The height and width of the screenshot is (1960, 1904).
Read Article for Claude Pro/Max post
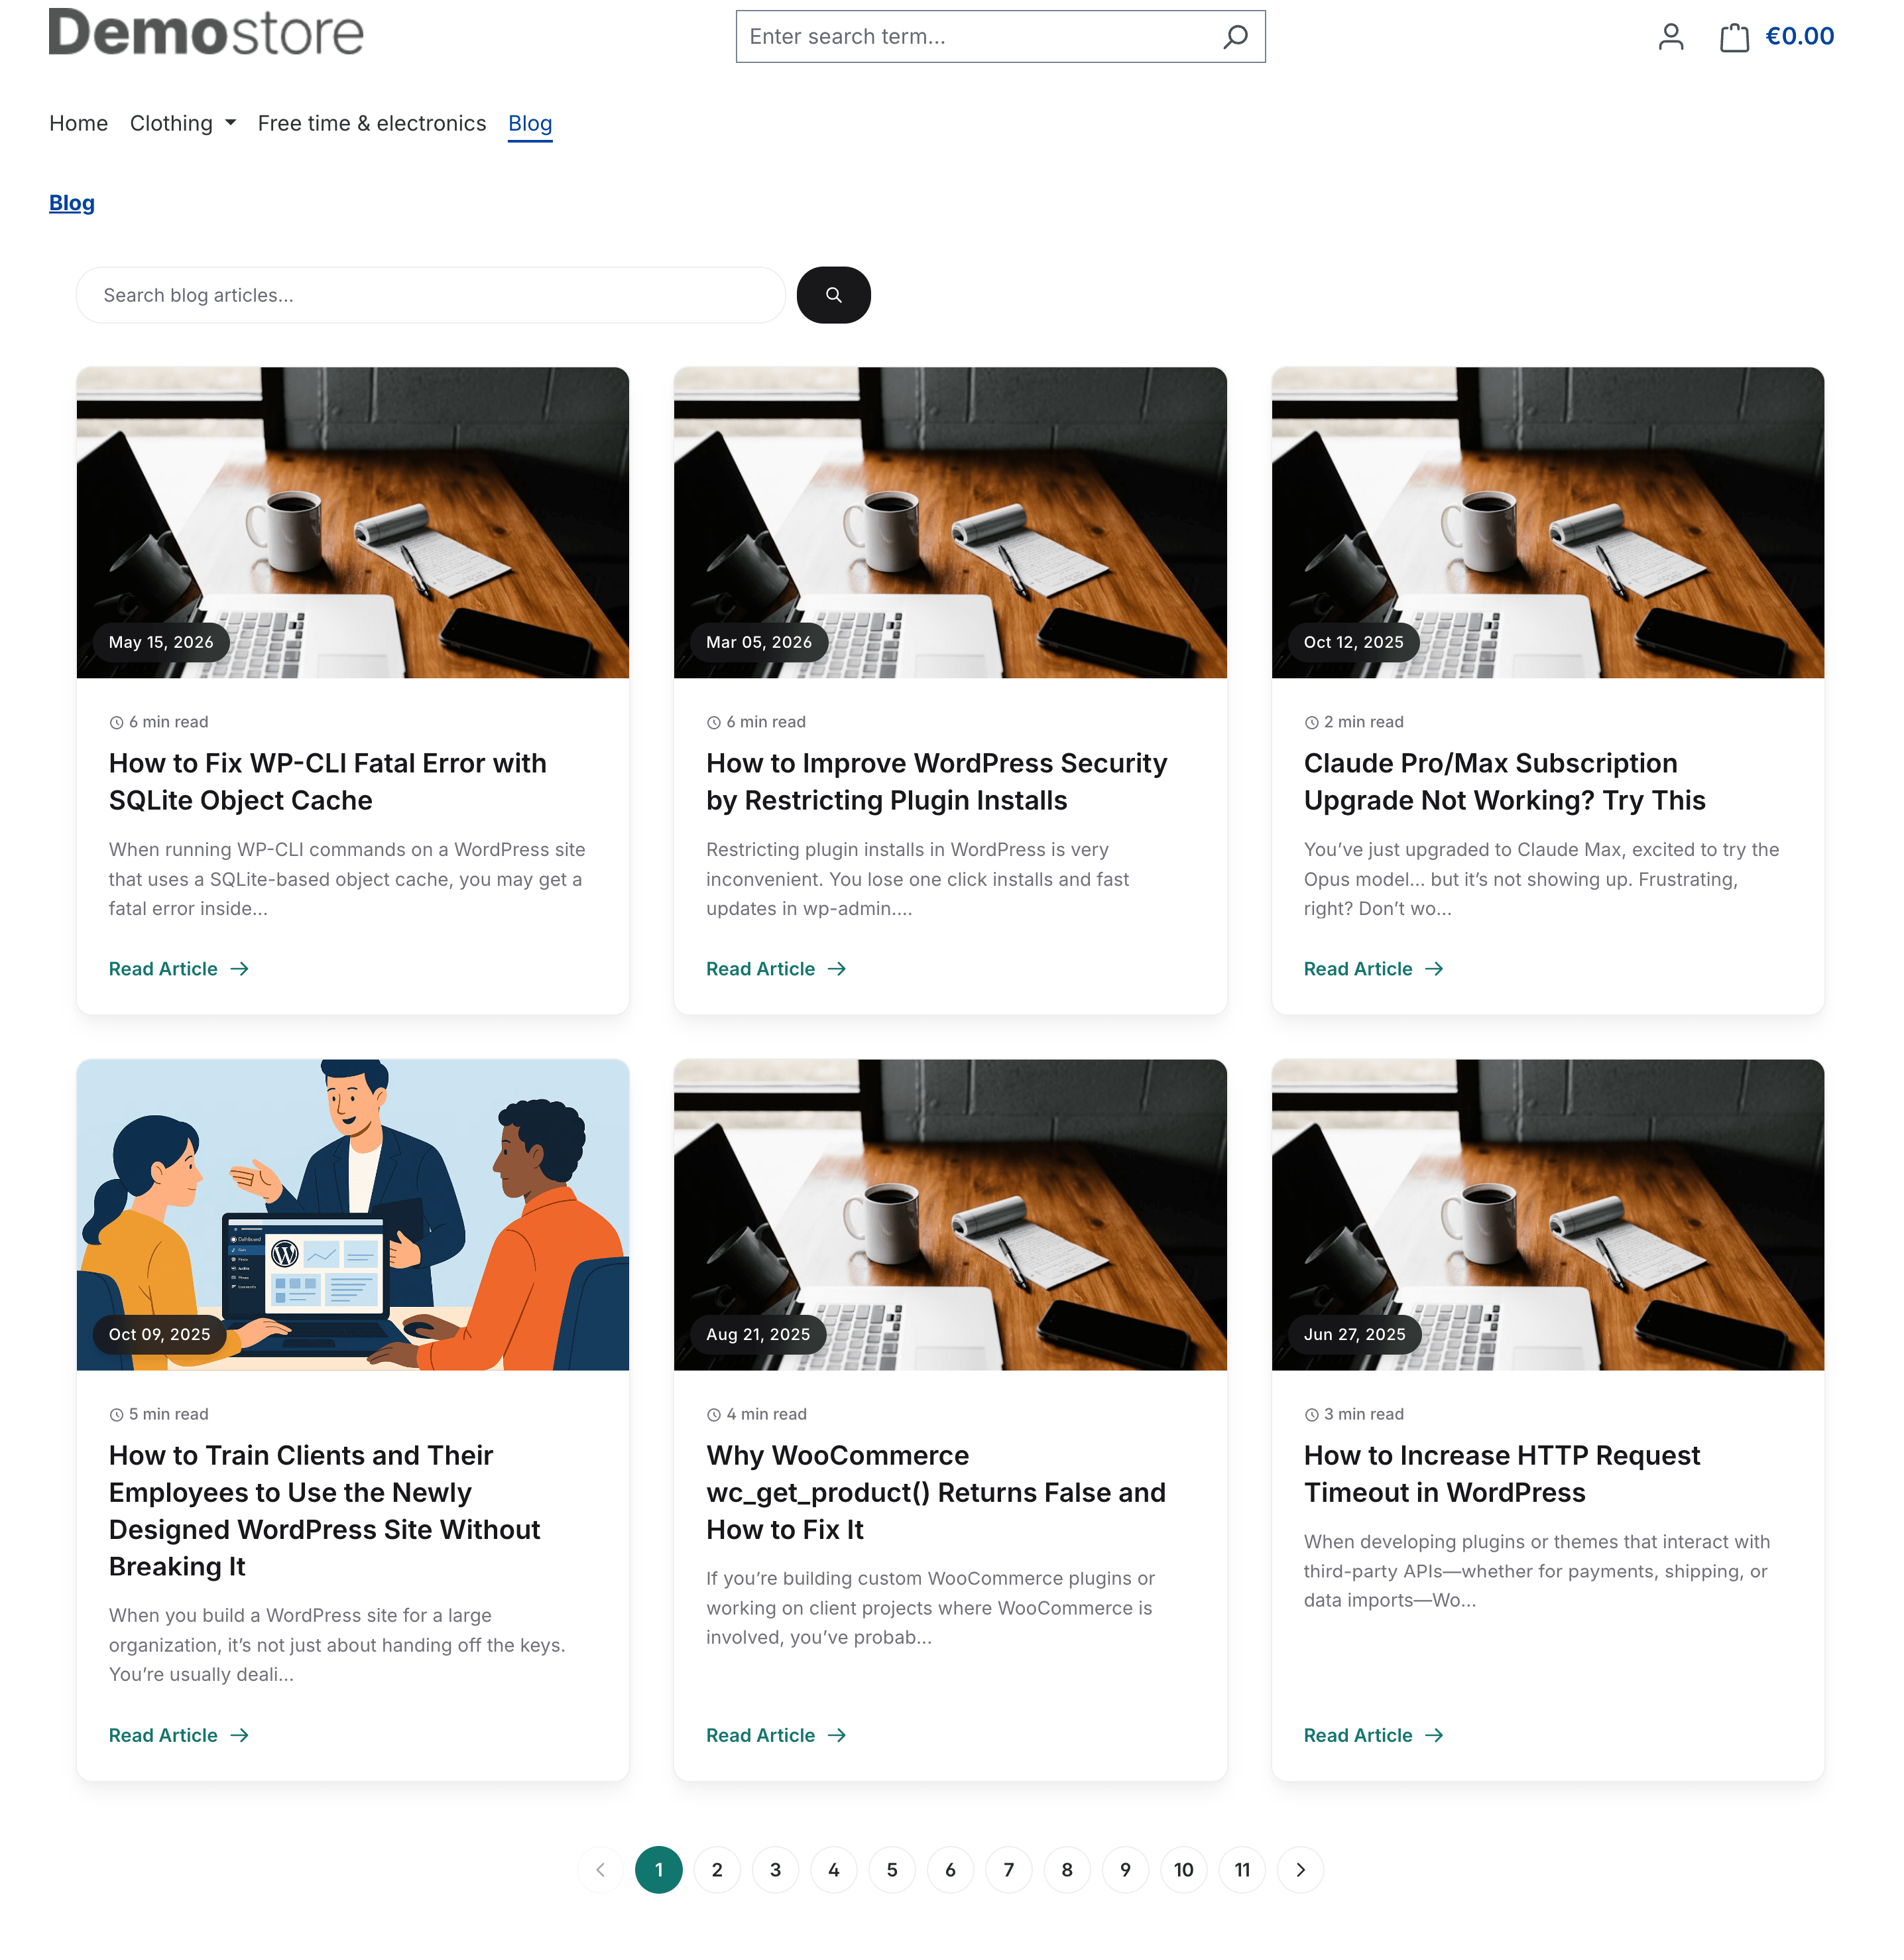tap(1374, 969)
